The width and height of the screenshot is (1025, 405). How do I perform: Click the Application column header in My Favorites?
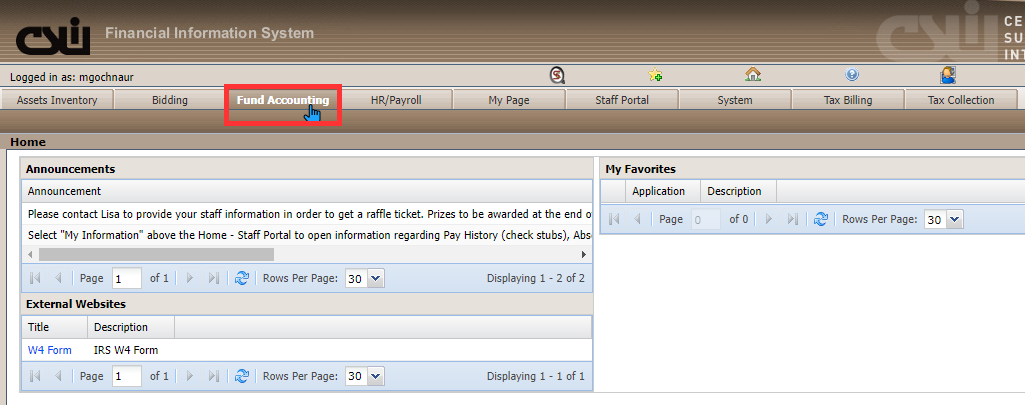coord(658,191)
